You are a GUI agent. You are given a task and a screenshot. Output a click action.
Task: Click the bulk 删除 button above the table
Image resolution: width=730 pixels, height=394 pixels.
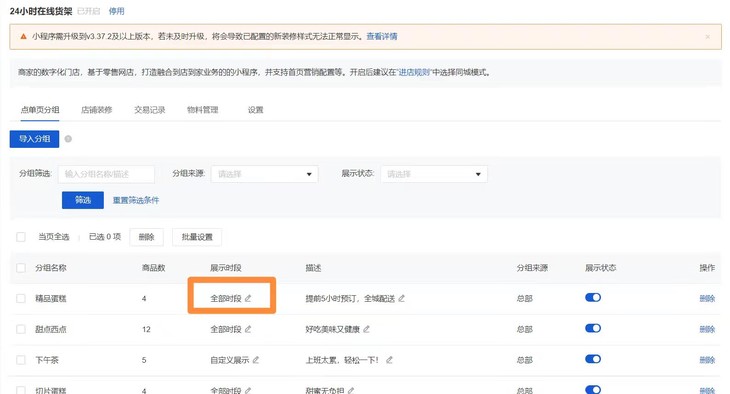pos(146,237)
